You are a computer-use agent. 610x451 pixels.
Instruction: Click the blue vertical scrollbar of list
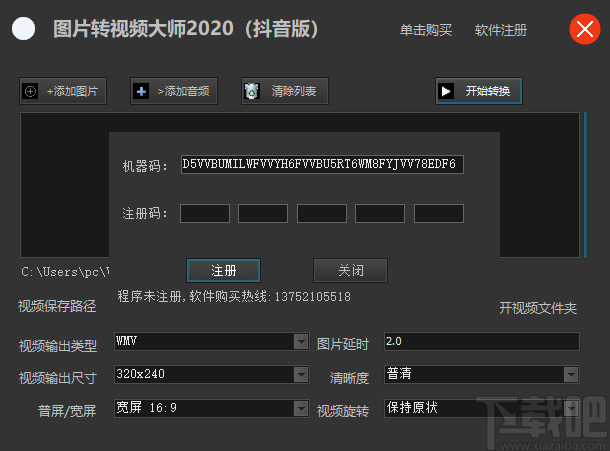tap(585, 185)
